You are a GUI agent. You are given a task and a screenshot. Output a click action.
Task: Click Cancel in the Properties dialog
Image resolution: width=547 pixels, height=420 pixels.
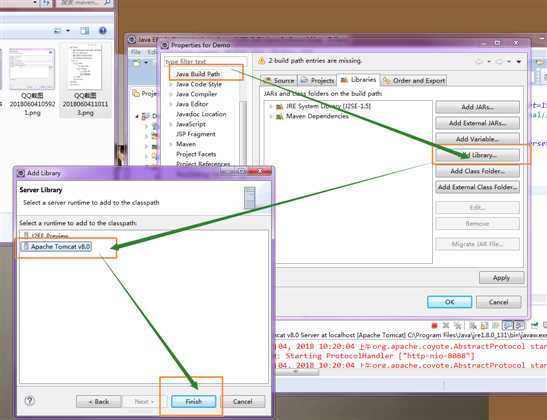(499, 302)
